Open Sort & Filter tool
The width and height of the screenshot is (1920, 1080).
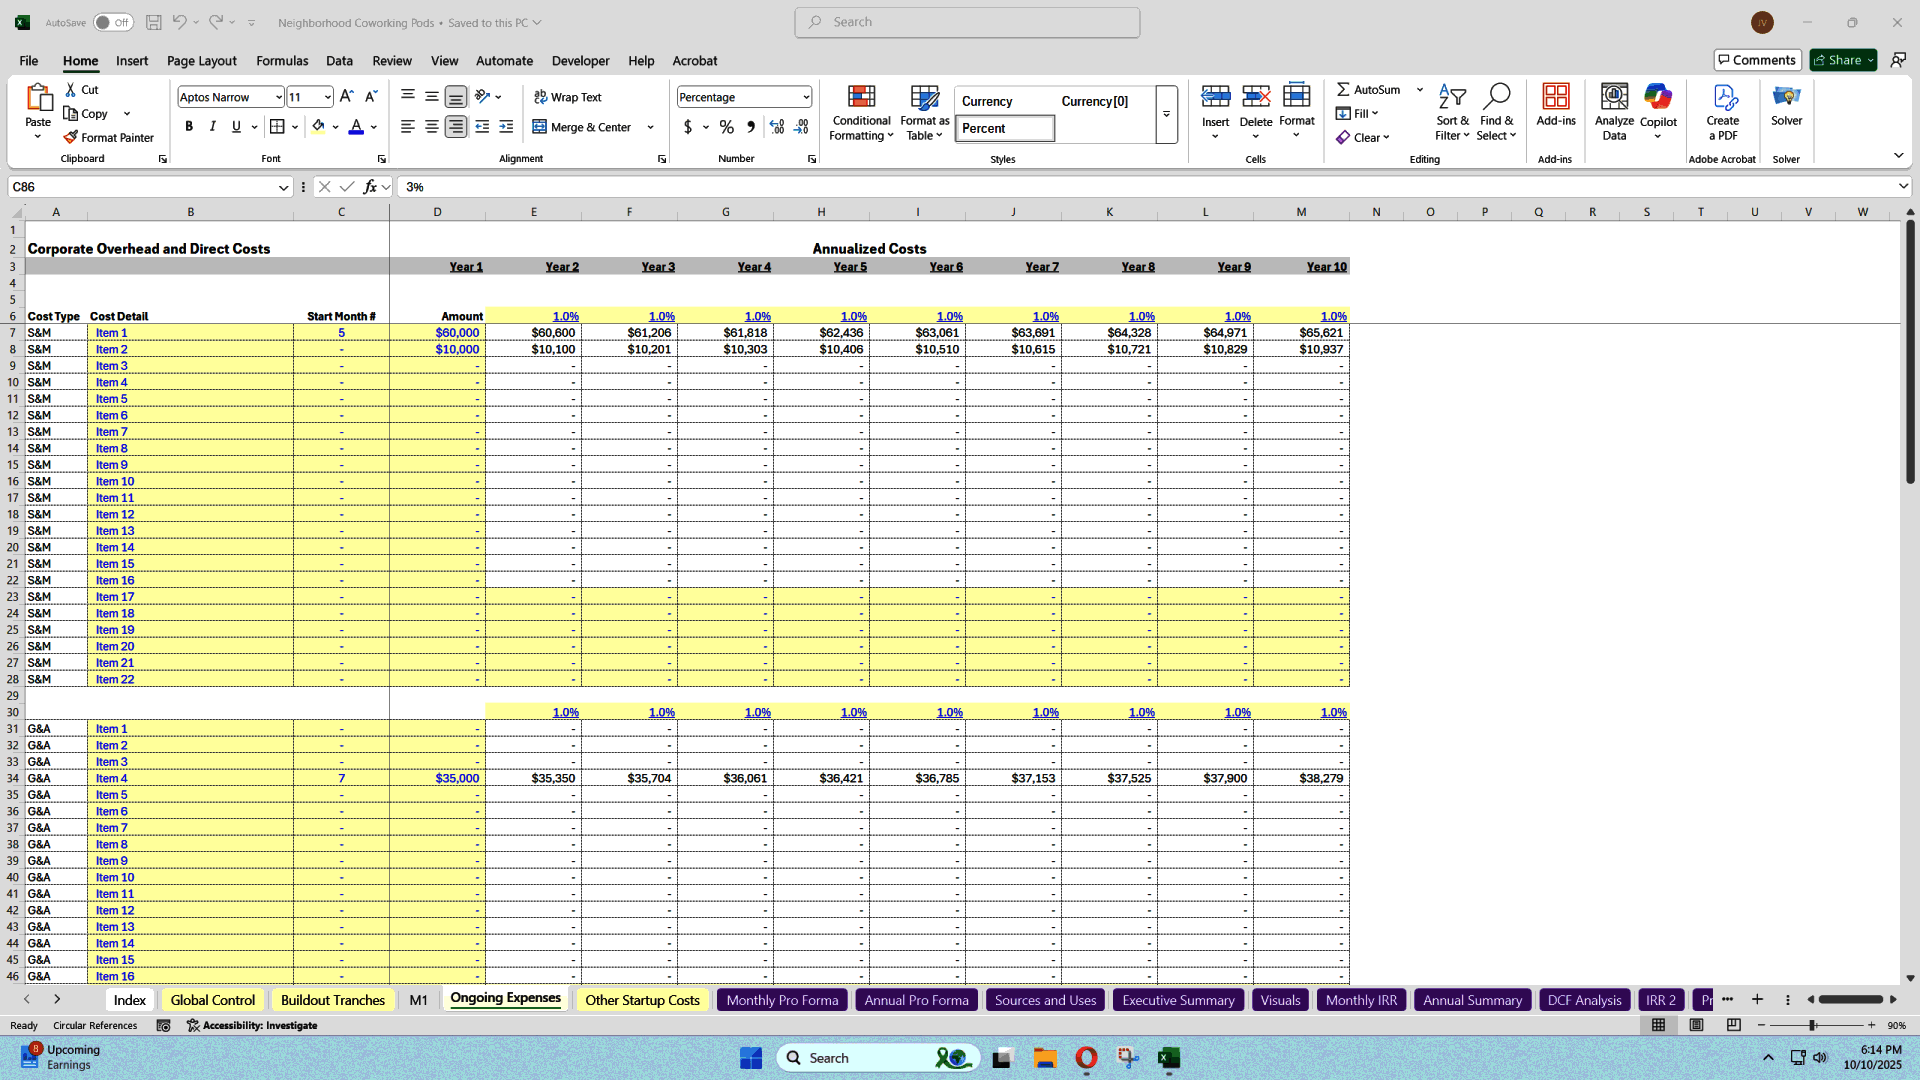(x=1452, y=111)
